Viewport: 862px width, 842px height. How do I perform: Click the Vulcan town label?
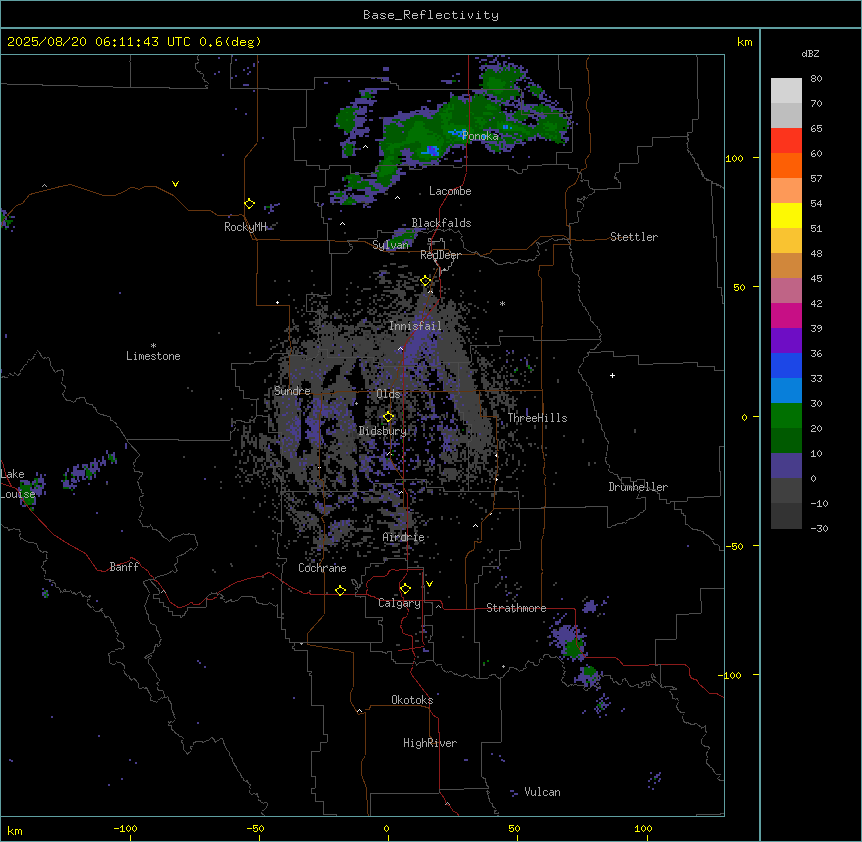pyautogui.click(x=543, y=792)
